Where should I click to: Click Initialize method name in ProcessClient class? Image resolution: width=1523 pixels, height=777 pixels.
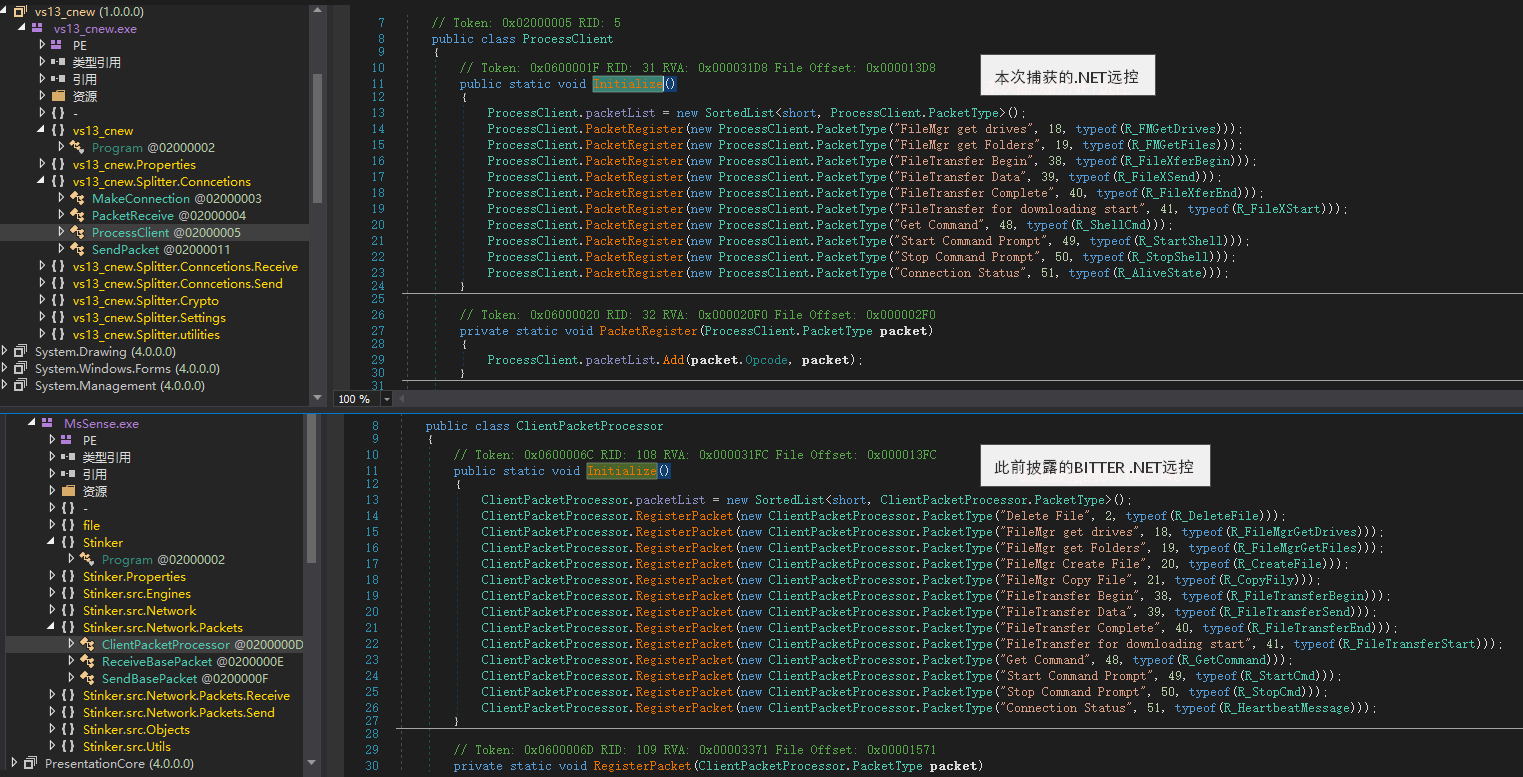627,84
